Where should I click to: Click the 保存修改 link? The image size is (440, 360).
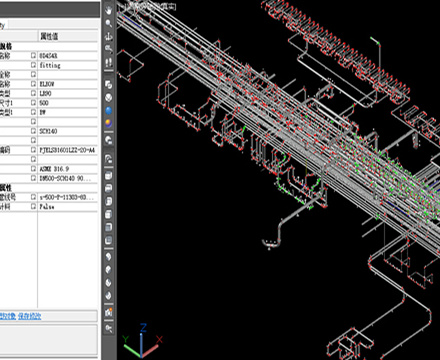(x=30, y=316)
